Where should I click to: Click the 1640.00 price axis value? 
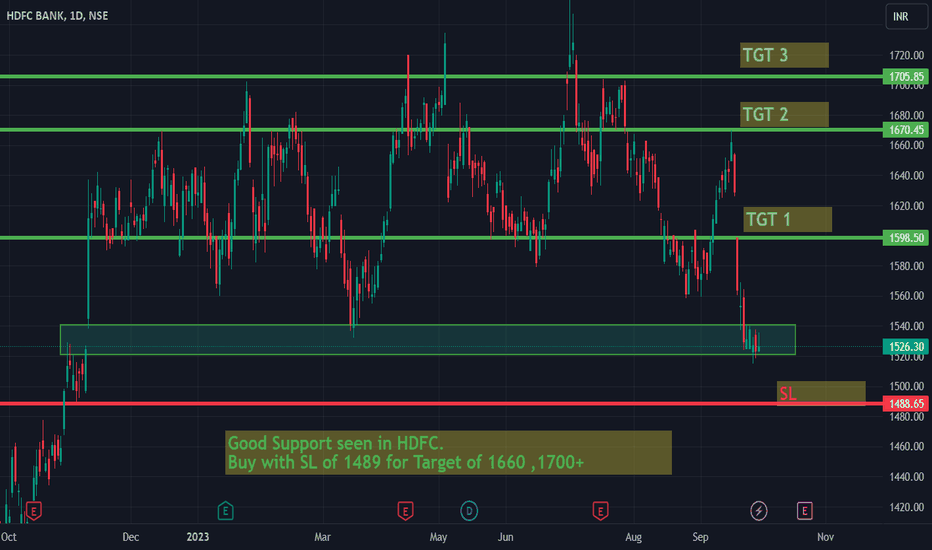point(906,175)
